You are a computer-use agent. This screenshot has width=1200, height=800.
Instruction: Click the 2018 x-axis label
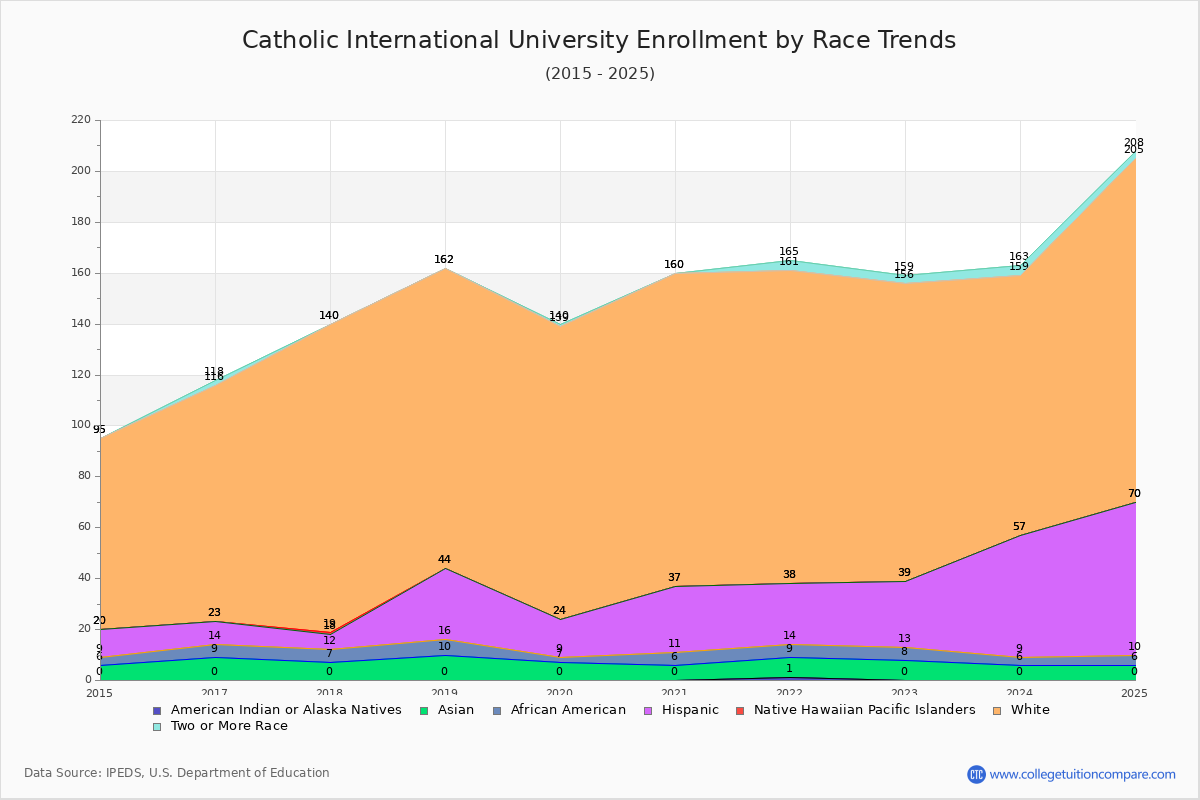click(x=329, y=693)
